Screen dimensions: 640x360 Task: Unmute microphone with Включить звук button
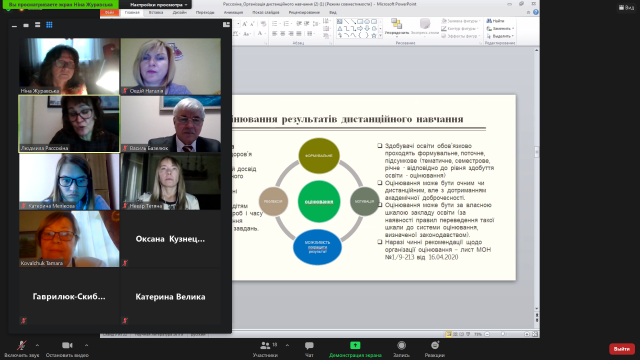(22, 349)
